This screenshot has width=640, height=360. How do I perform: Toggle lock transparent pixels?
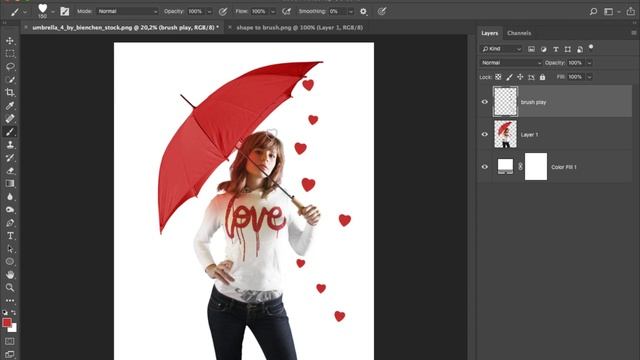pyautogui.click(x=498, y=77)
